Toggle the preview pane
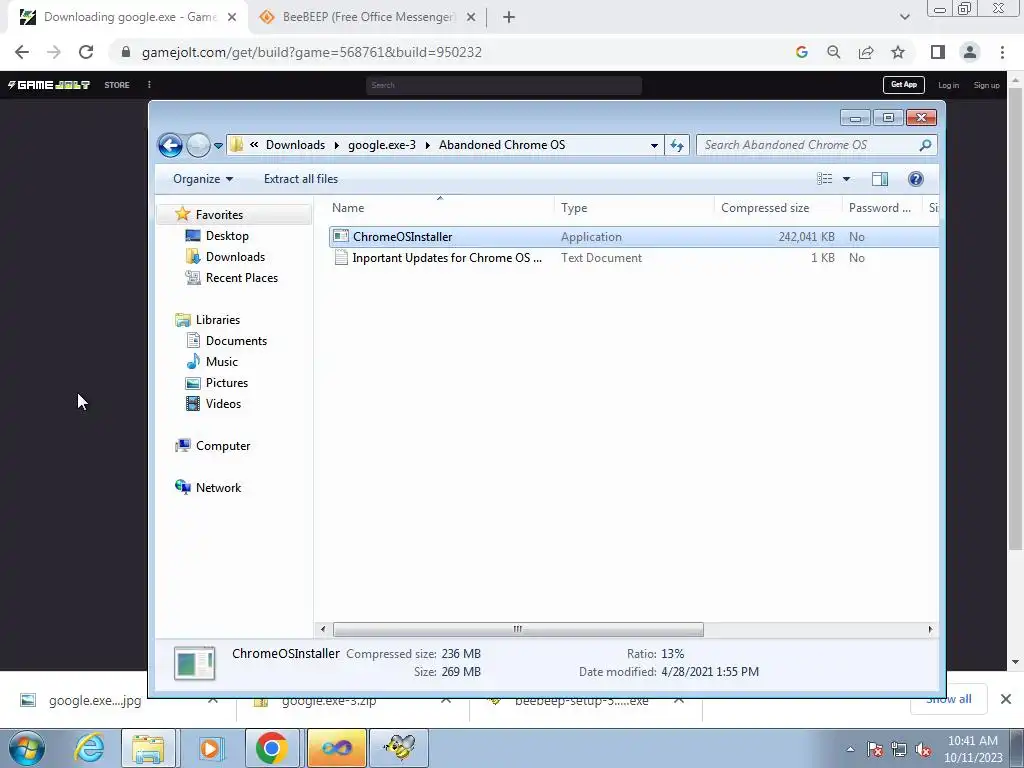1024x768 pixels. 880,179
